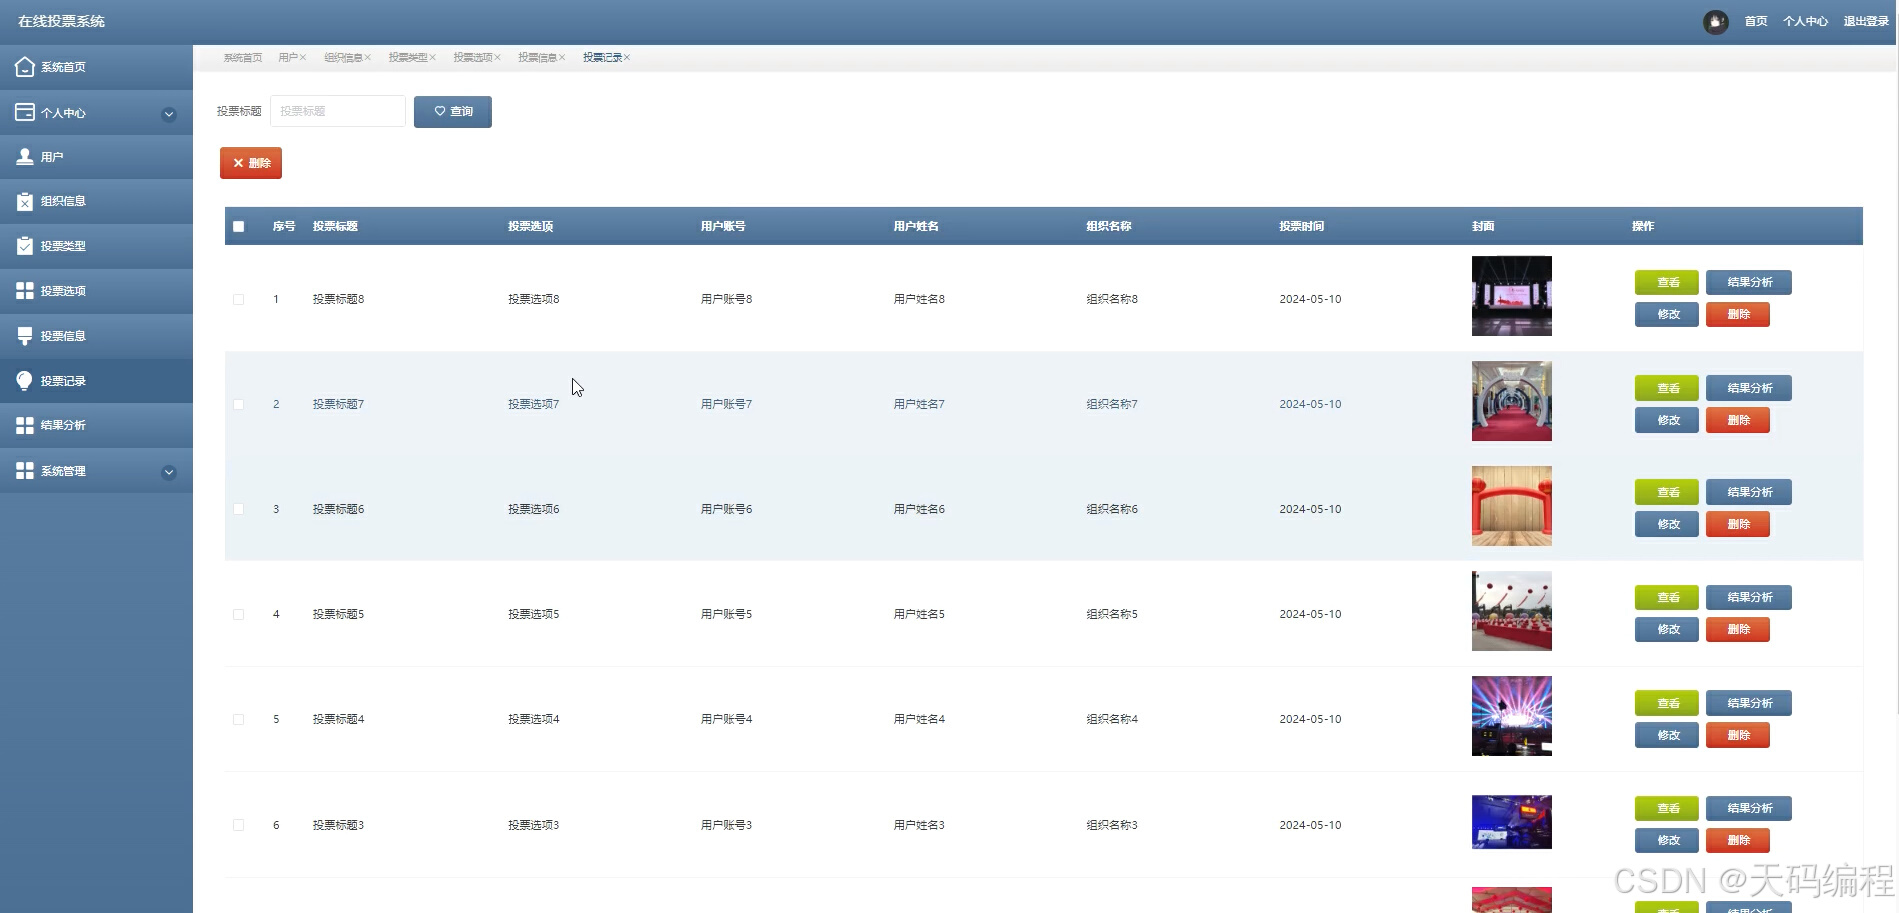Expand the 系统管理 sidebar menu arrow
The width and height of the screenshot is (1899, 913).
169,472
